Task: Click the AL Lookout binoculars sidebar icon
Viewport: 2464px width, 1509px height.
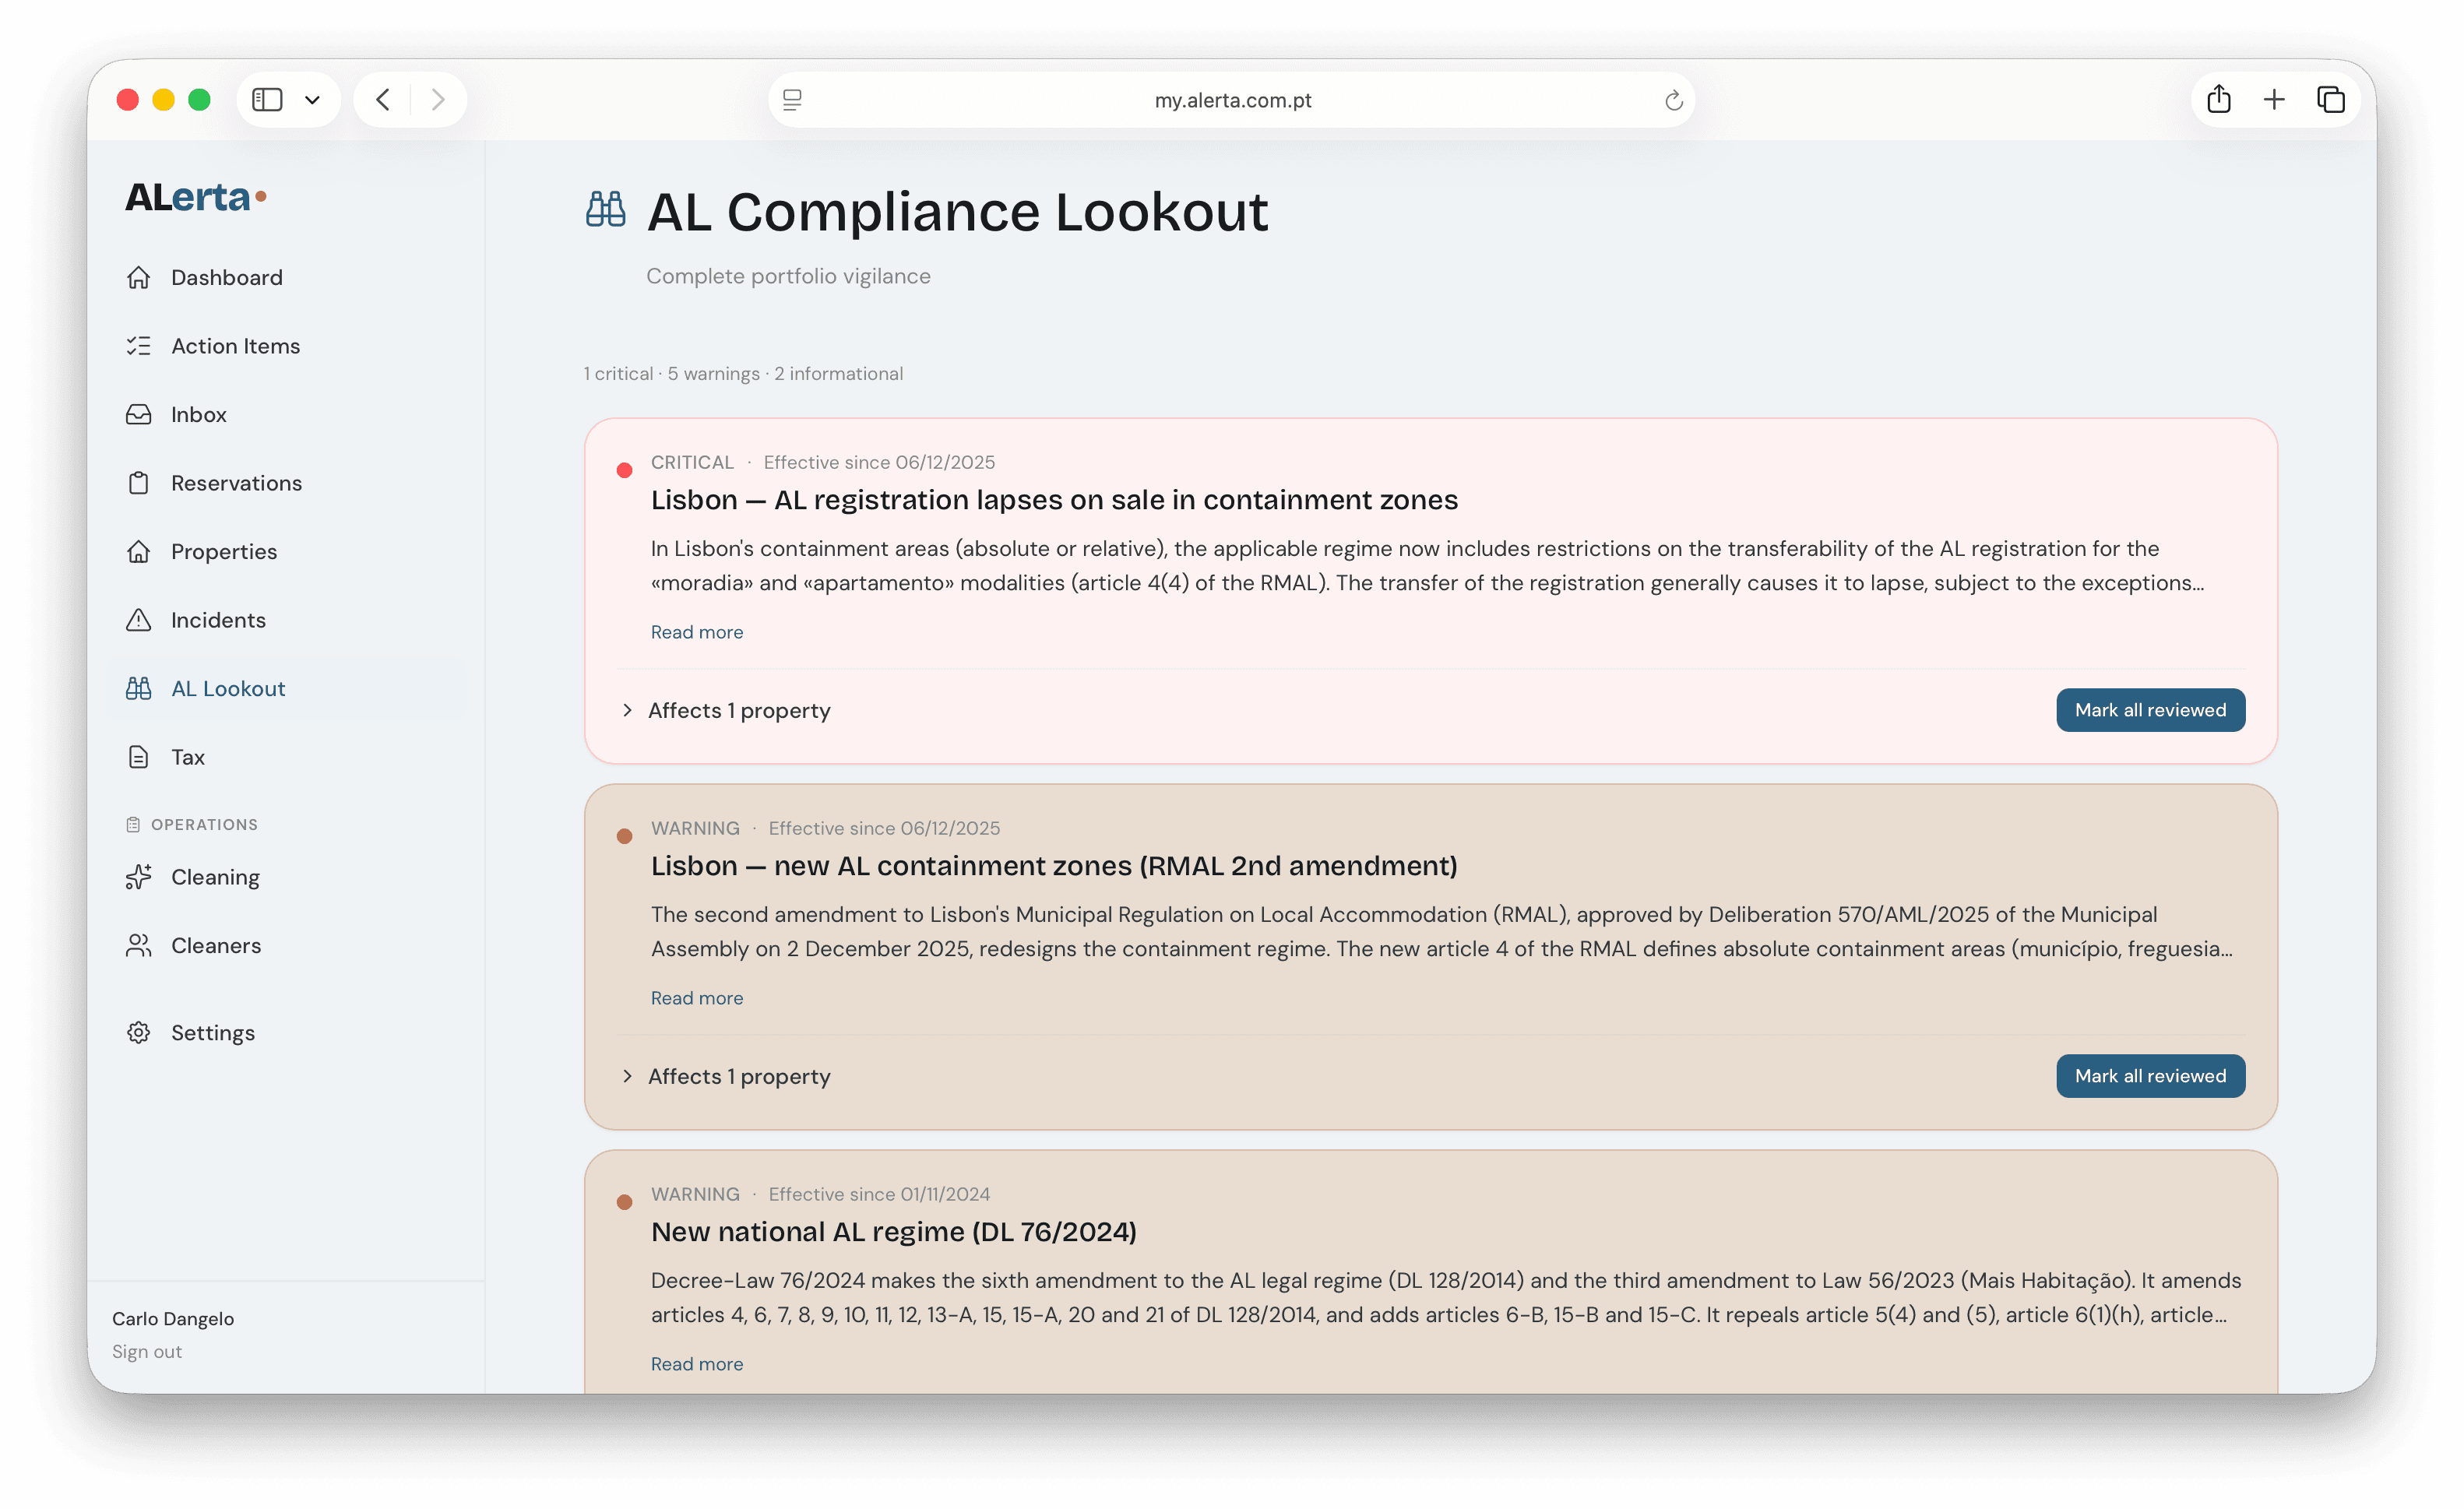Action: coord(138,688)
